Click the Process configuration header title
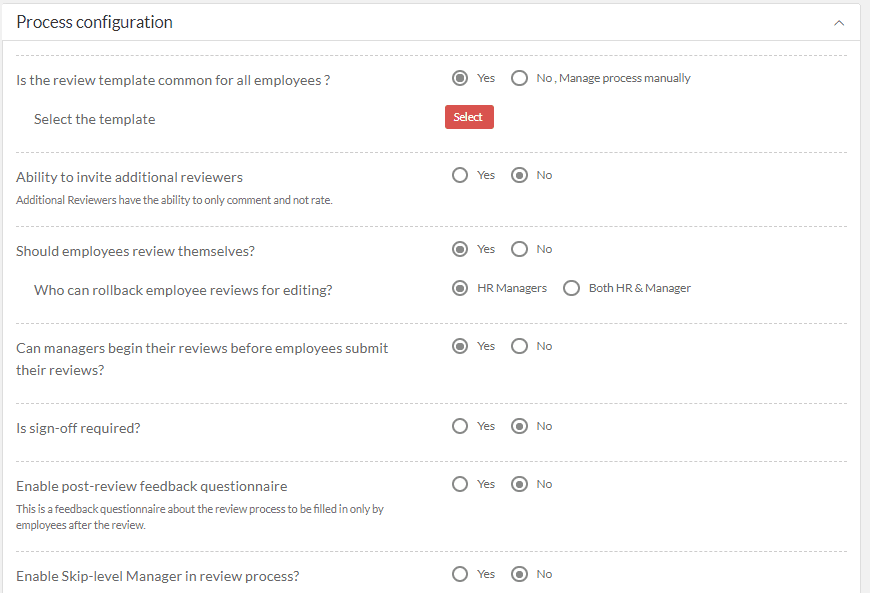870x593 pixels. (x=94, y=22)
